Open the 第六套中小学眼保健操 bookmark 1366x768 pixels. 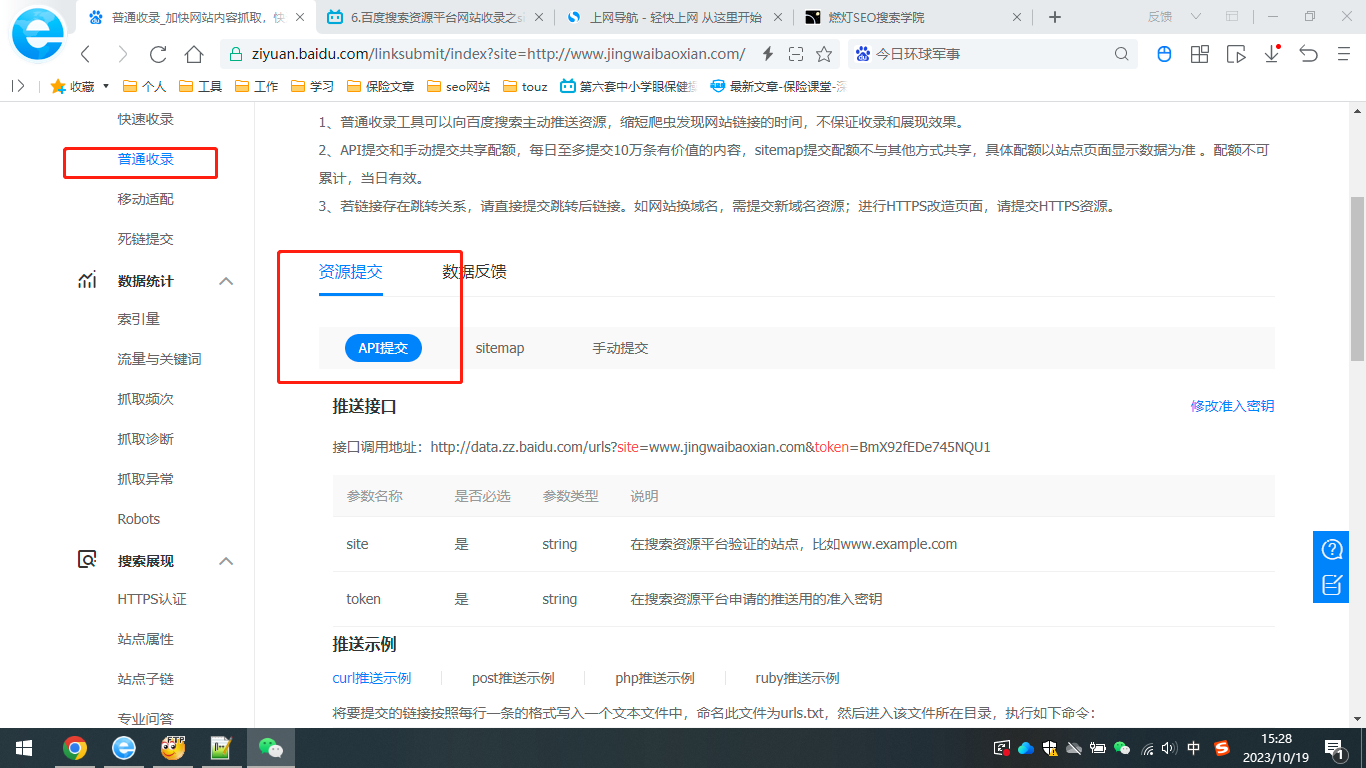pyautogui.click(x=628, y=87)
